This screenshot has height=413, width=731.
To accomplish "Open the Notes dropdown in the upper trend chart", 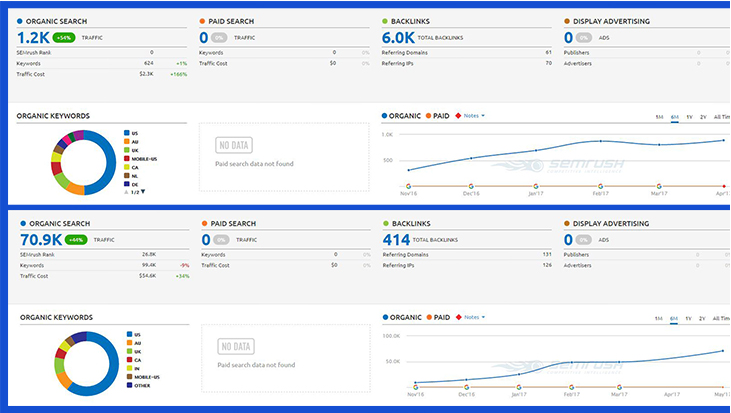I will pos(474,116).
